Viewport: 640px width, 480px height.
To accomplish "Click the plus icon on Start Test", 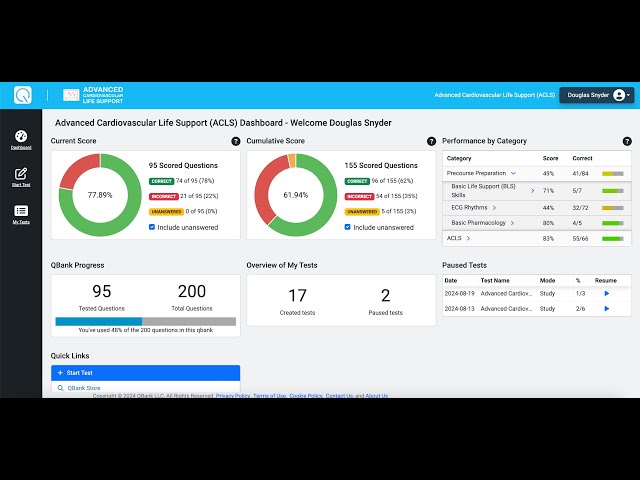I will [60, 373].
